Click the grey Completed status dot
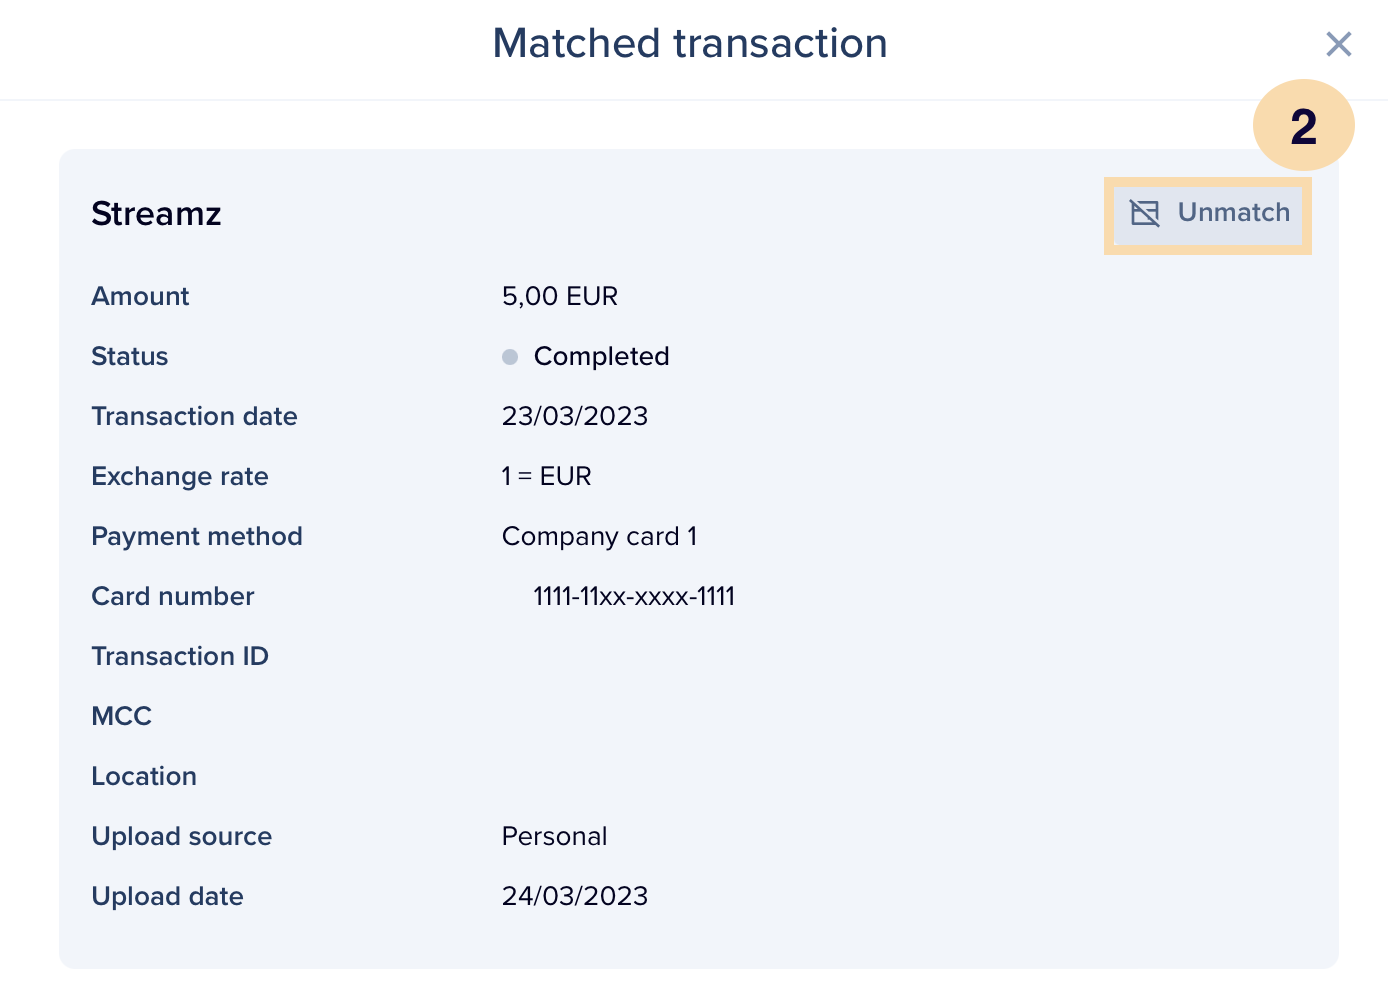Screen dimensions: 1388x996 tap(510, 357)
